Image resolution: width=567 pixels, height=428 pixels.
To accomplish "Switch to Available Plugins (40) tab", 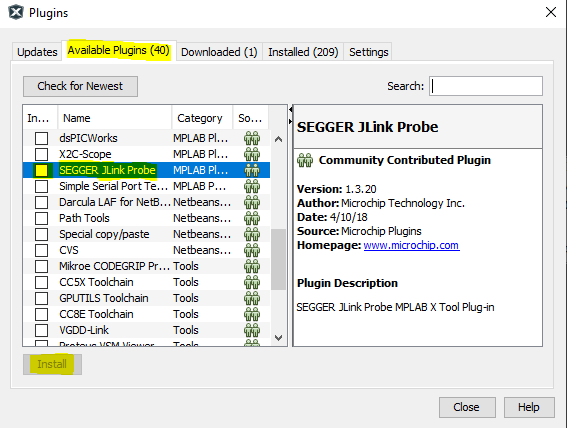I will coord(119,50).
